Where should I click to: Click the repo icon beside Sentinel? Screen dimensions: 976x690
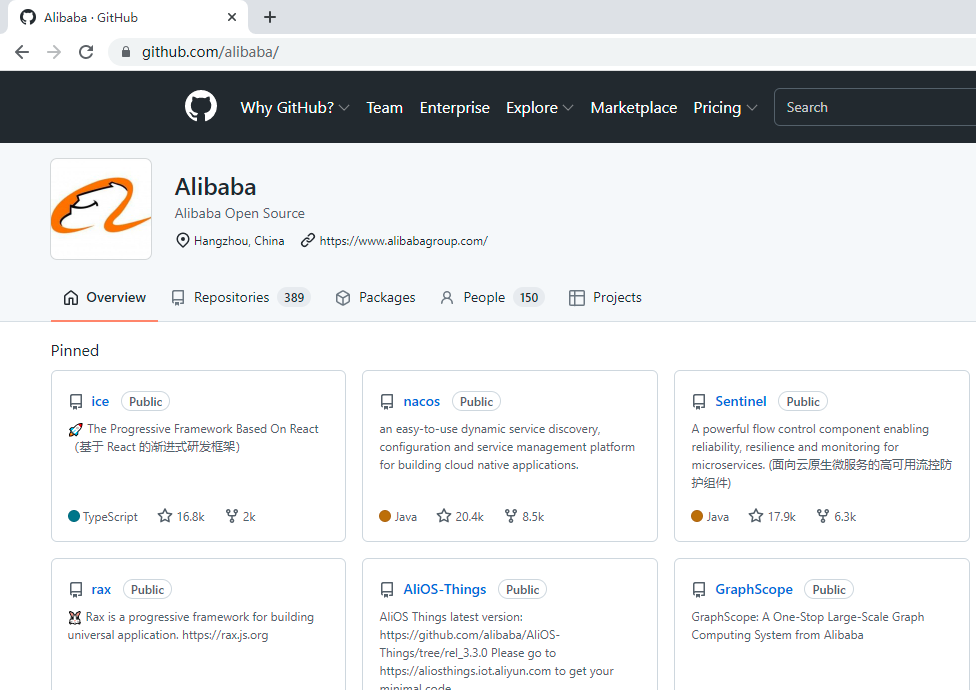[699, 402]
